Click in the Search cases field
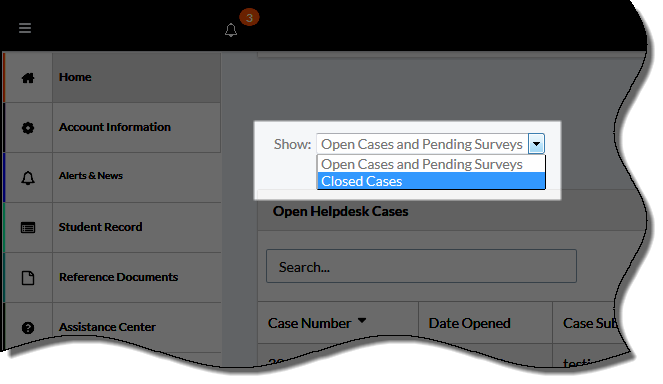Image resolution: width=663 pixels, height=384 pixels. coord(421,266)
